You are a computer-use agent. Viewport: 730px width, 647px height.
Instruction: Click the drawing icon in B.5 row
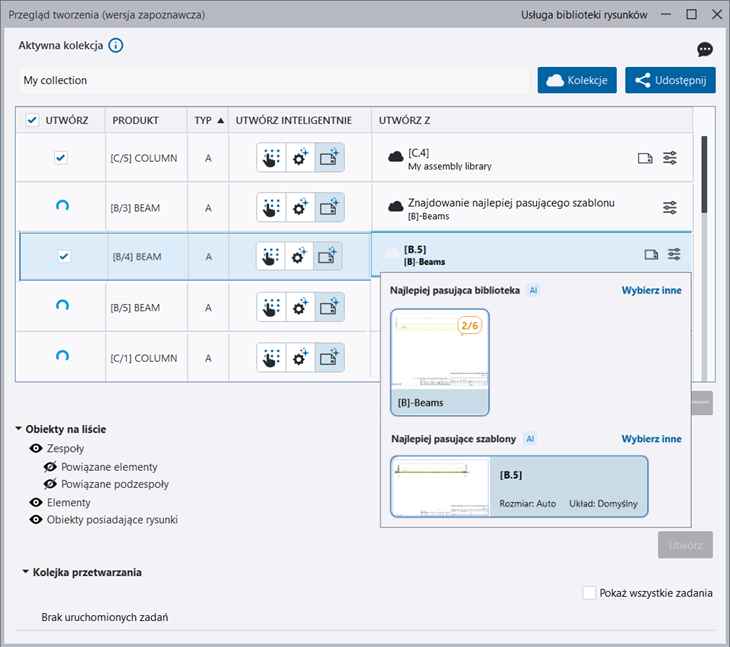click(651, 255)
